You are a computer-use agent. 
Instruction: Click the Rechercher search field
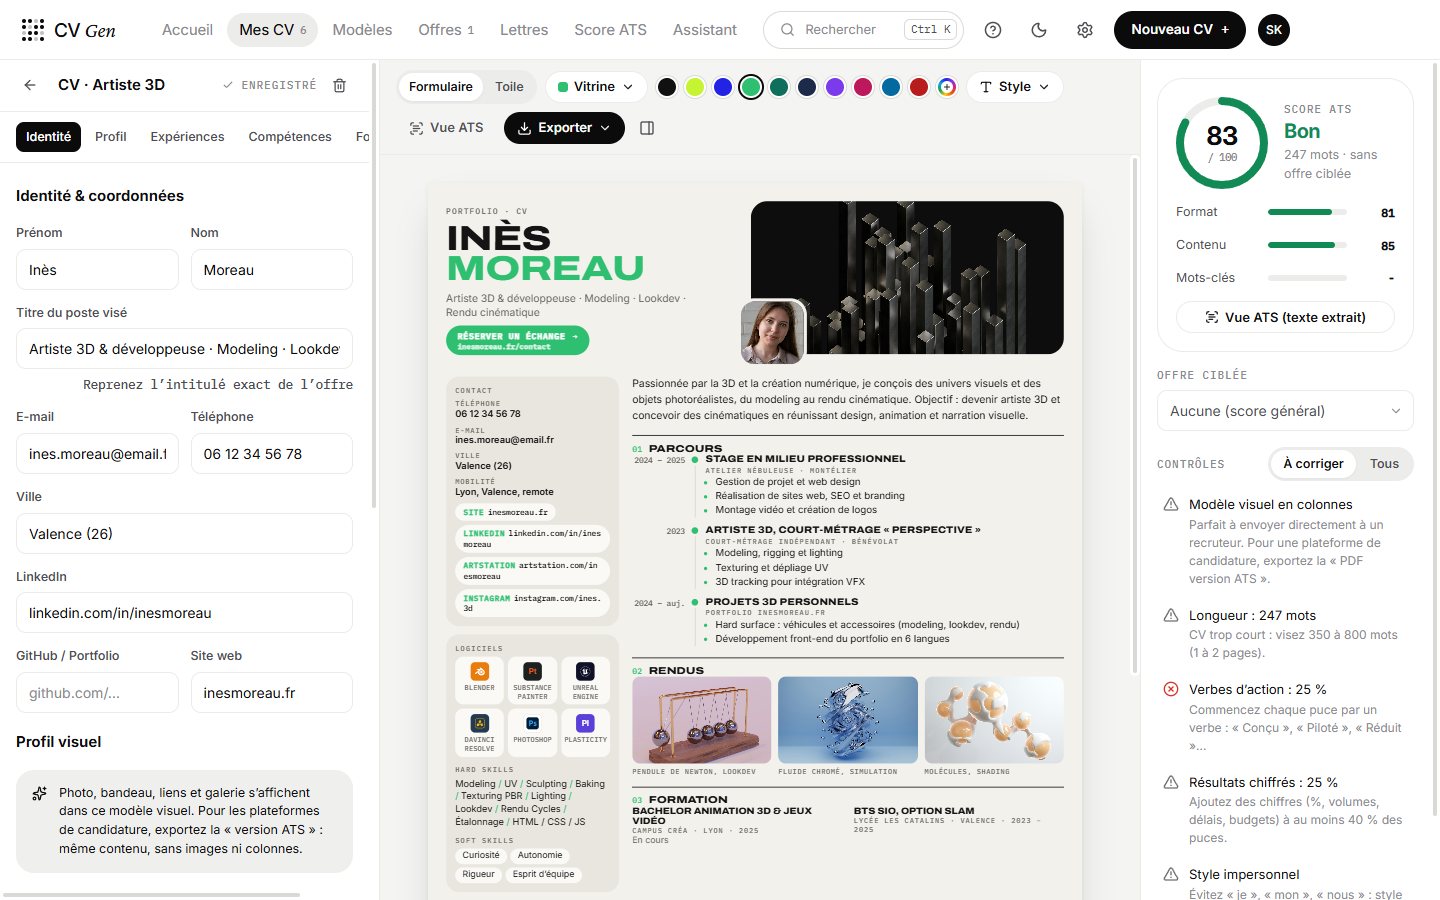863,30
